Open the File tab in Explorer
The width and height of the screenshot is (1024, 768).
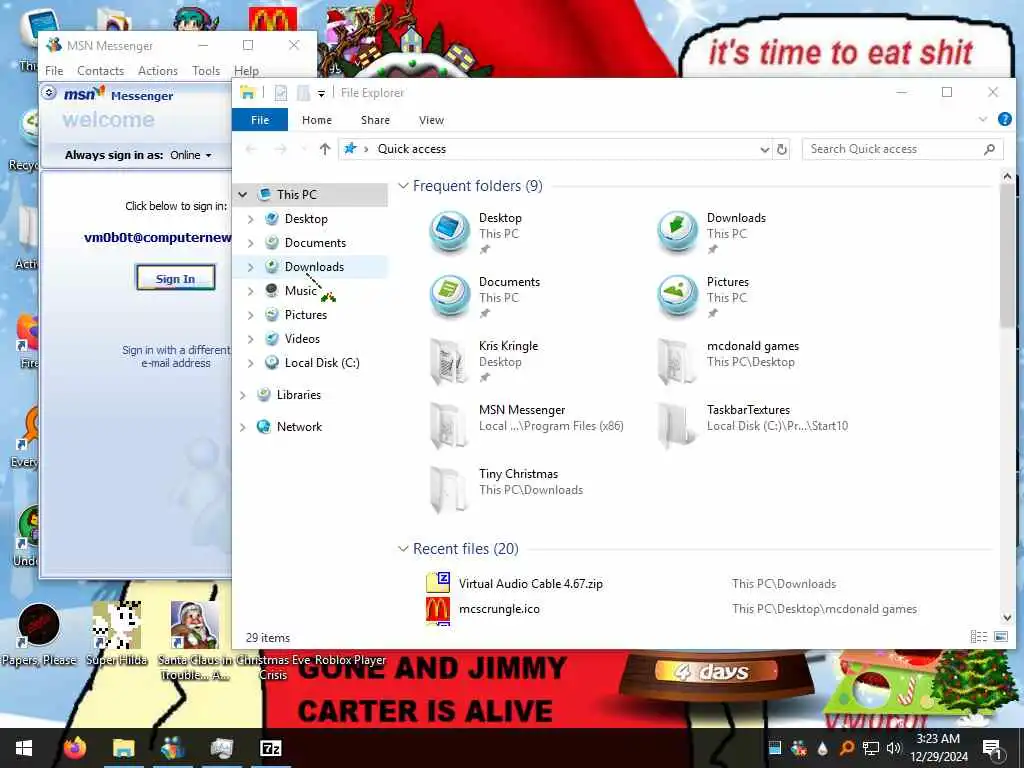[260, 120]
